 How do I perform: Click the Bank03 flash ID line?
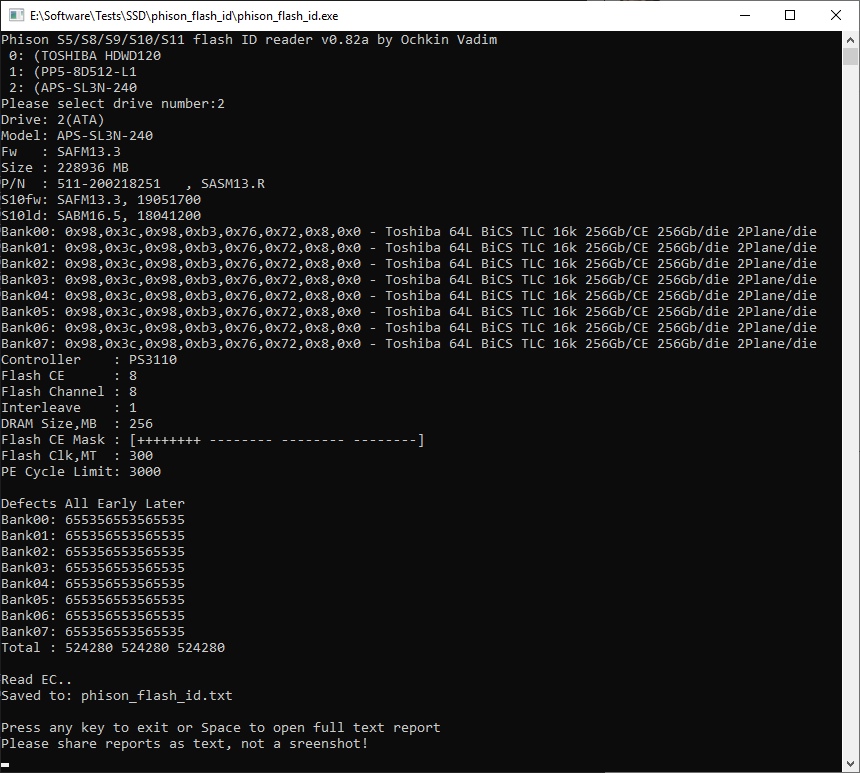[x=409, y=280]
